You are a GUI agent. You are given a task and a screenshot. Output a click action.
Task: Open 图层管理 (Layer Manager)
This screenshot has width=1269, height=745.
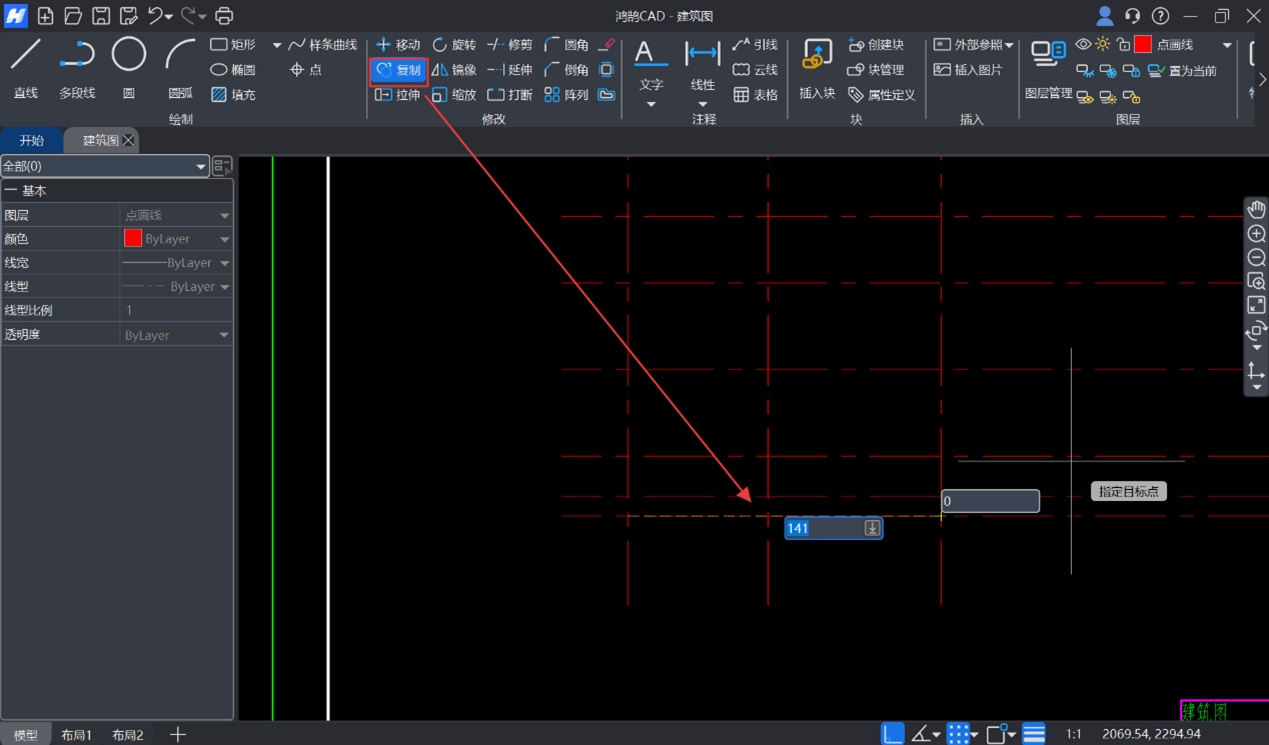(x=1048, y=68)
